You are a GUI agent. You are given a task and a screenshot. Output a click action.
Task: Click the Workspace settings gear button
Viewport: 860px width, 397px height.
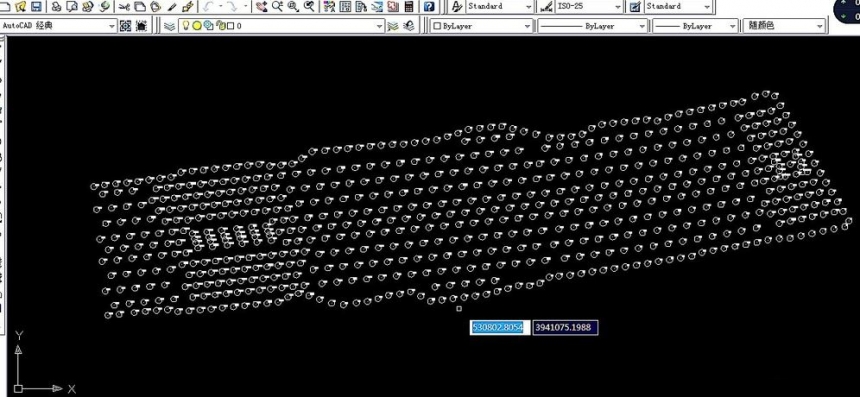pos(126,26)
